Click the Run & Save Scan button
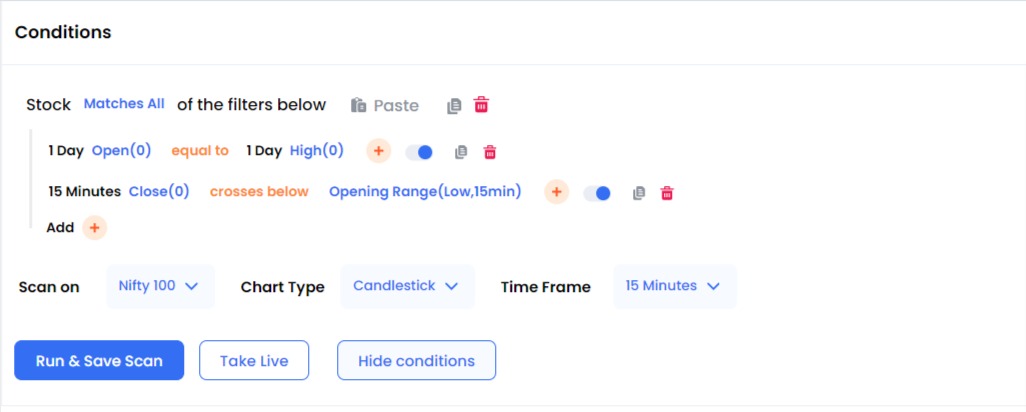The width and height of the screenshot is (1026, 412). pyautogui.click(x=99, y=361)
